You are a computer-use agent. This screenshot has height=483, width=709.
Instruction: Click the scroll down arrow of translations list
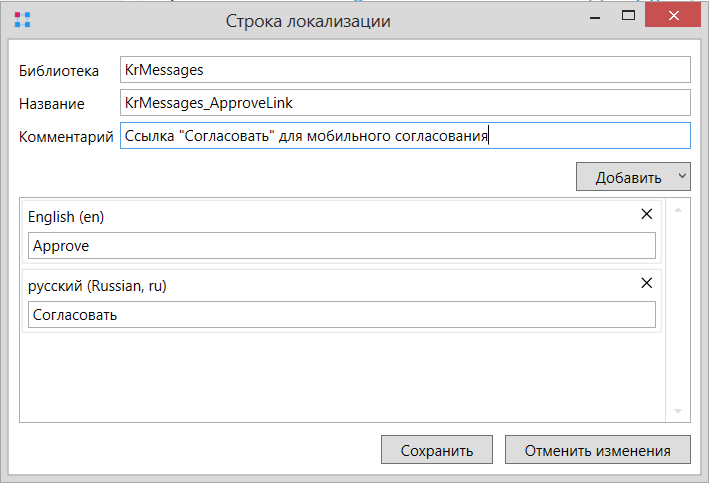[678, 411]
